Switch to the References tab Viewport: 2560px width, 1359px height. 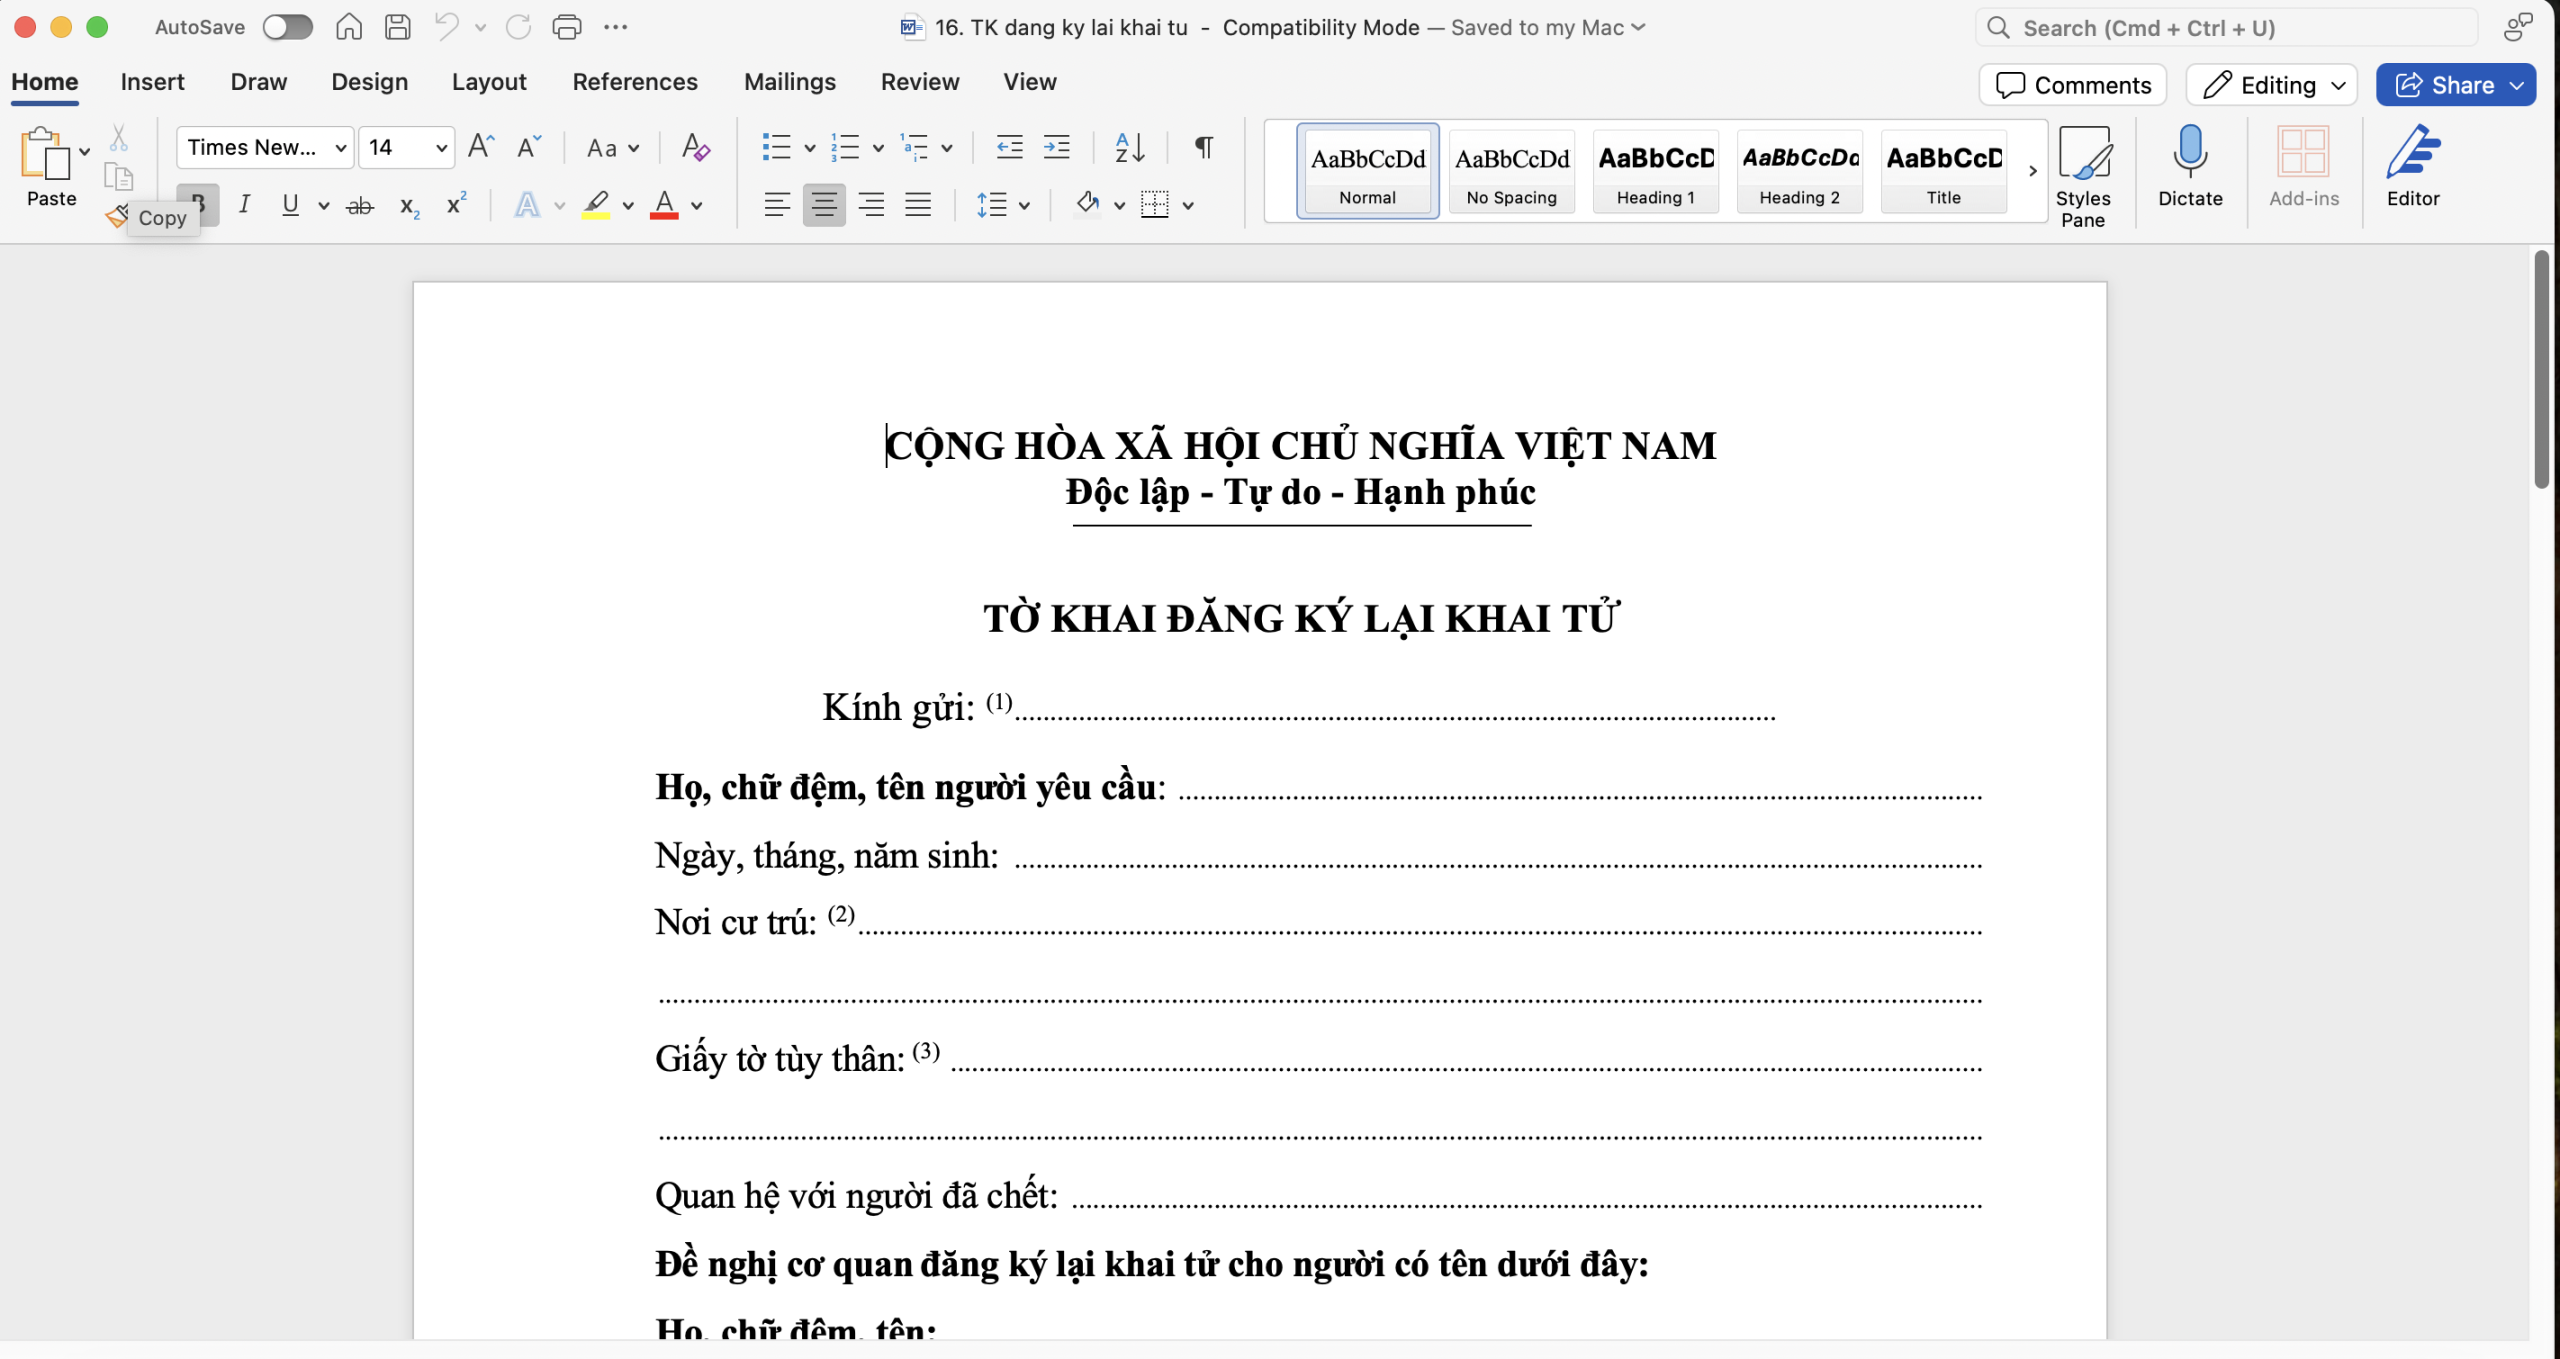tap(635, 82)
